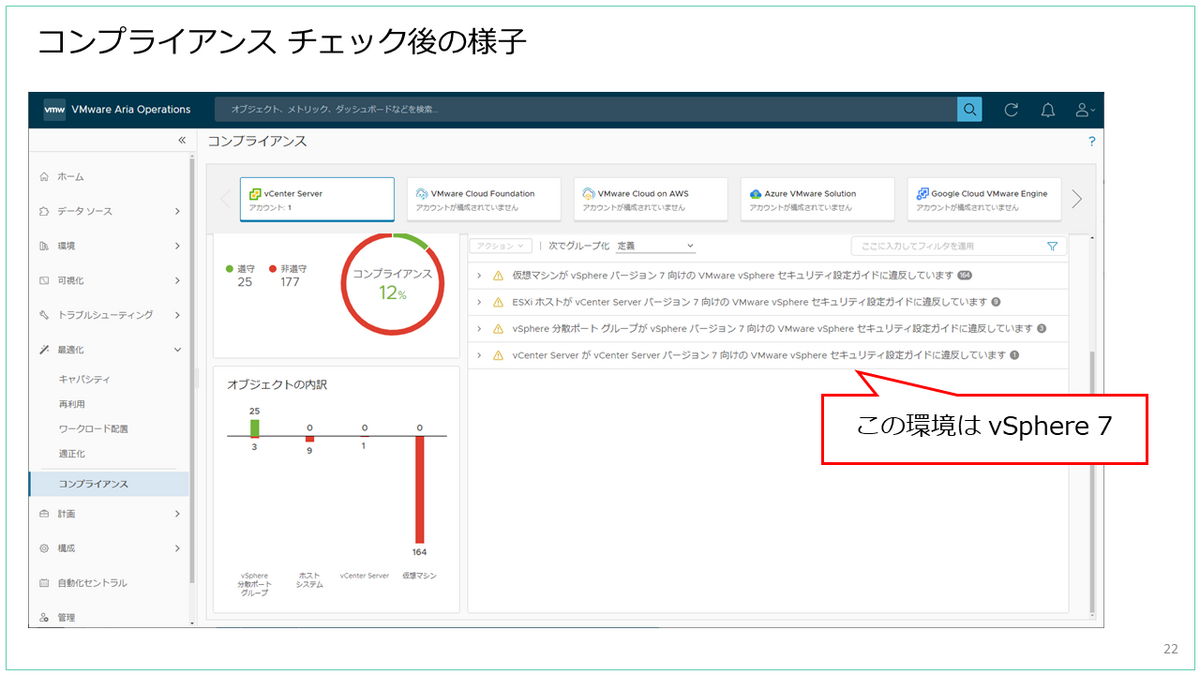Click the データ ソース sidebar icon

pyautogui.click(x=43, y=211)
